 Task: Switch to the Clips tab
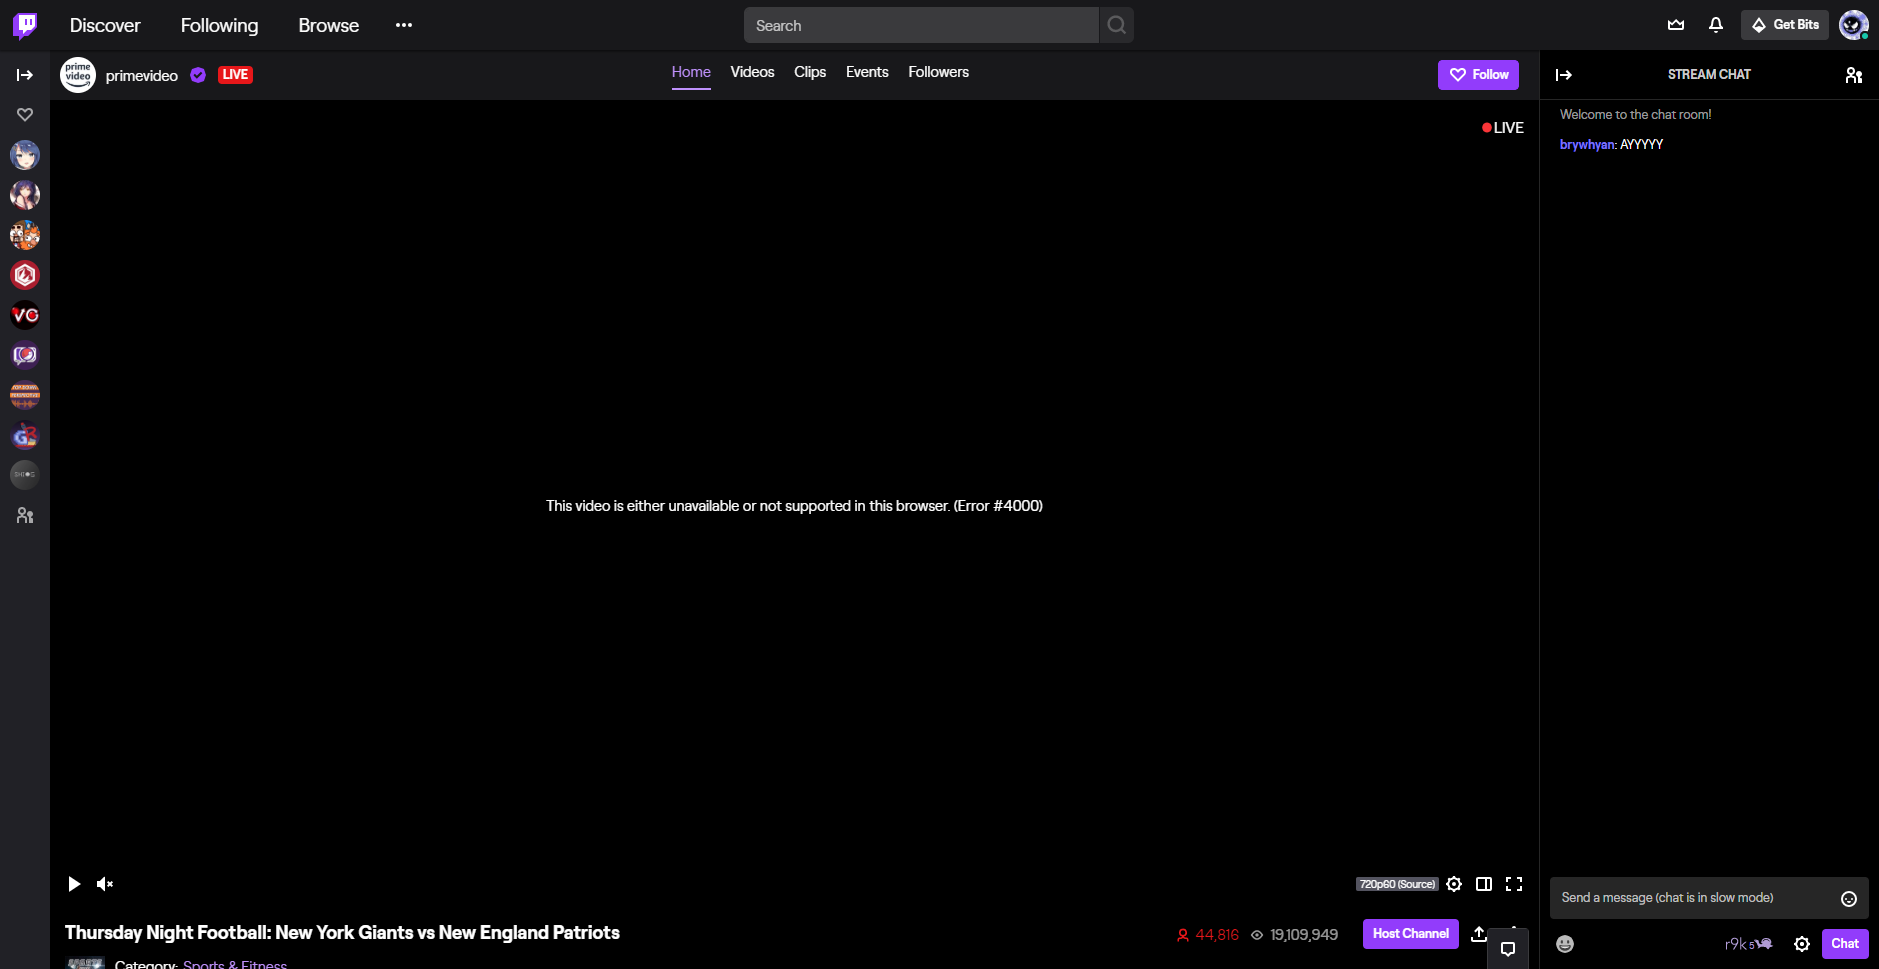pos(810,73)
